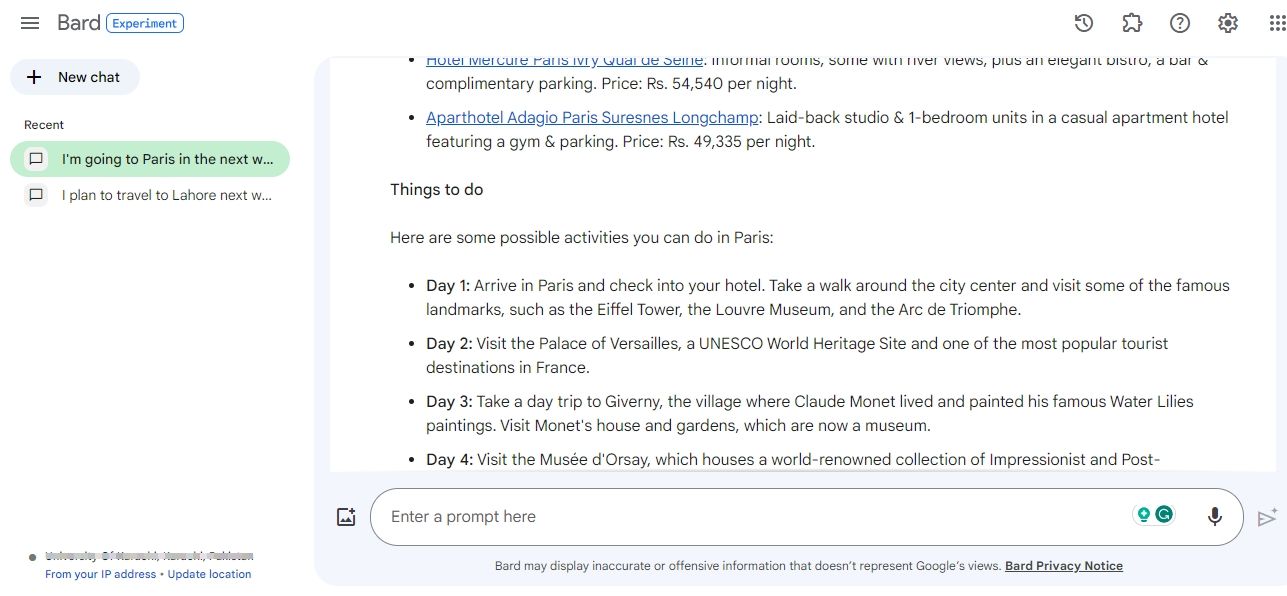Open the Bard main menu
The height and width of the screenshot is (596, 1287).
tap(30, 23)
